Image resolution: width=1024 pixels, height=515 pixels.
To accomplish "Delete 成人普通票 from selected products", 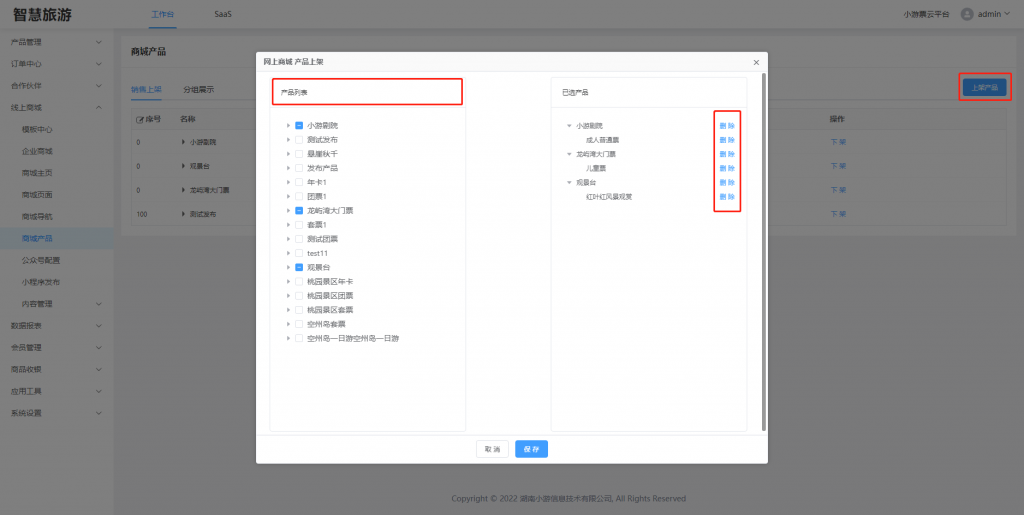I will click(x=727, y=140).
